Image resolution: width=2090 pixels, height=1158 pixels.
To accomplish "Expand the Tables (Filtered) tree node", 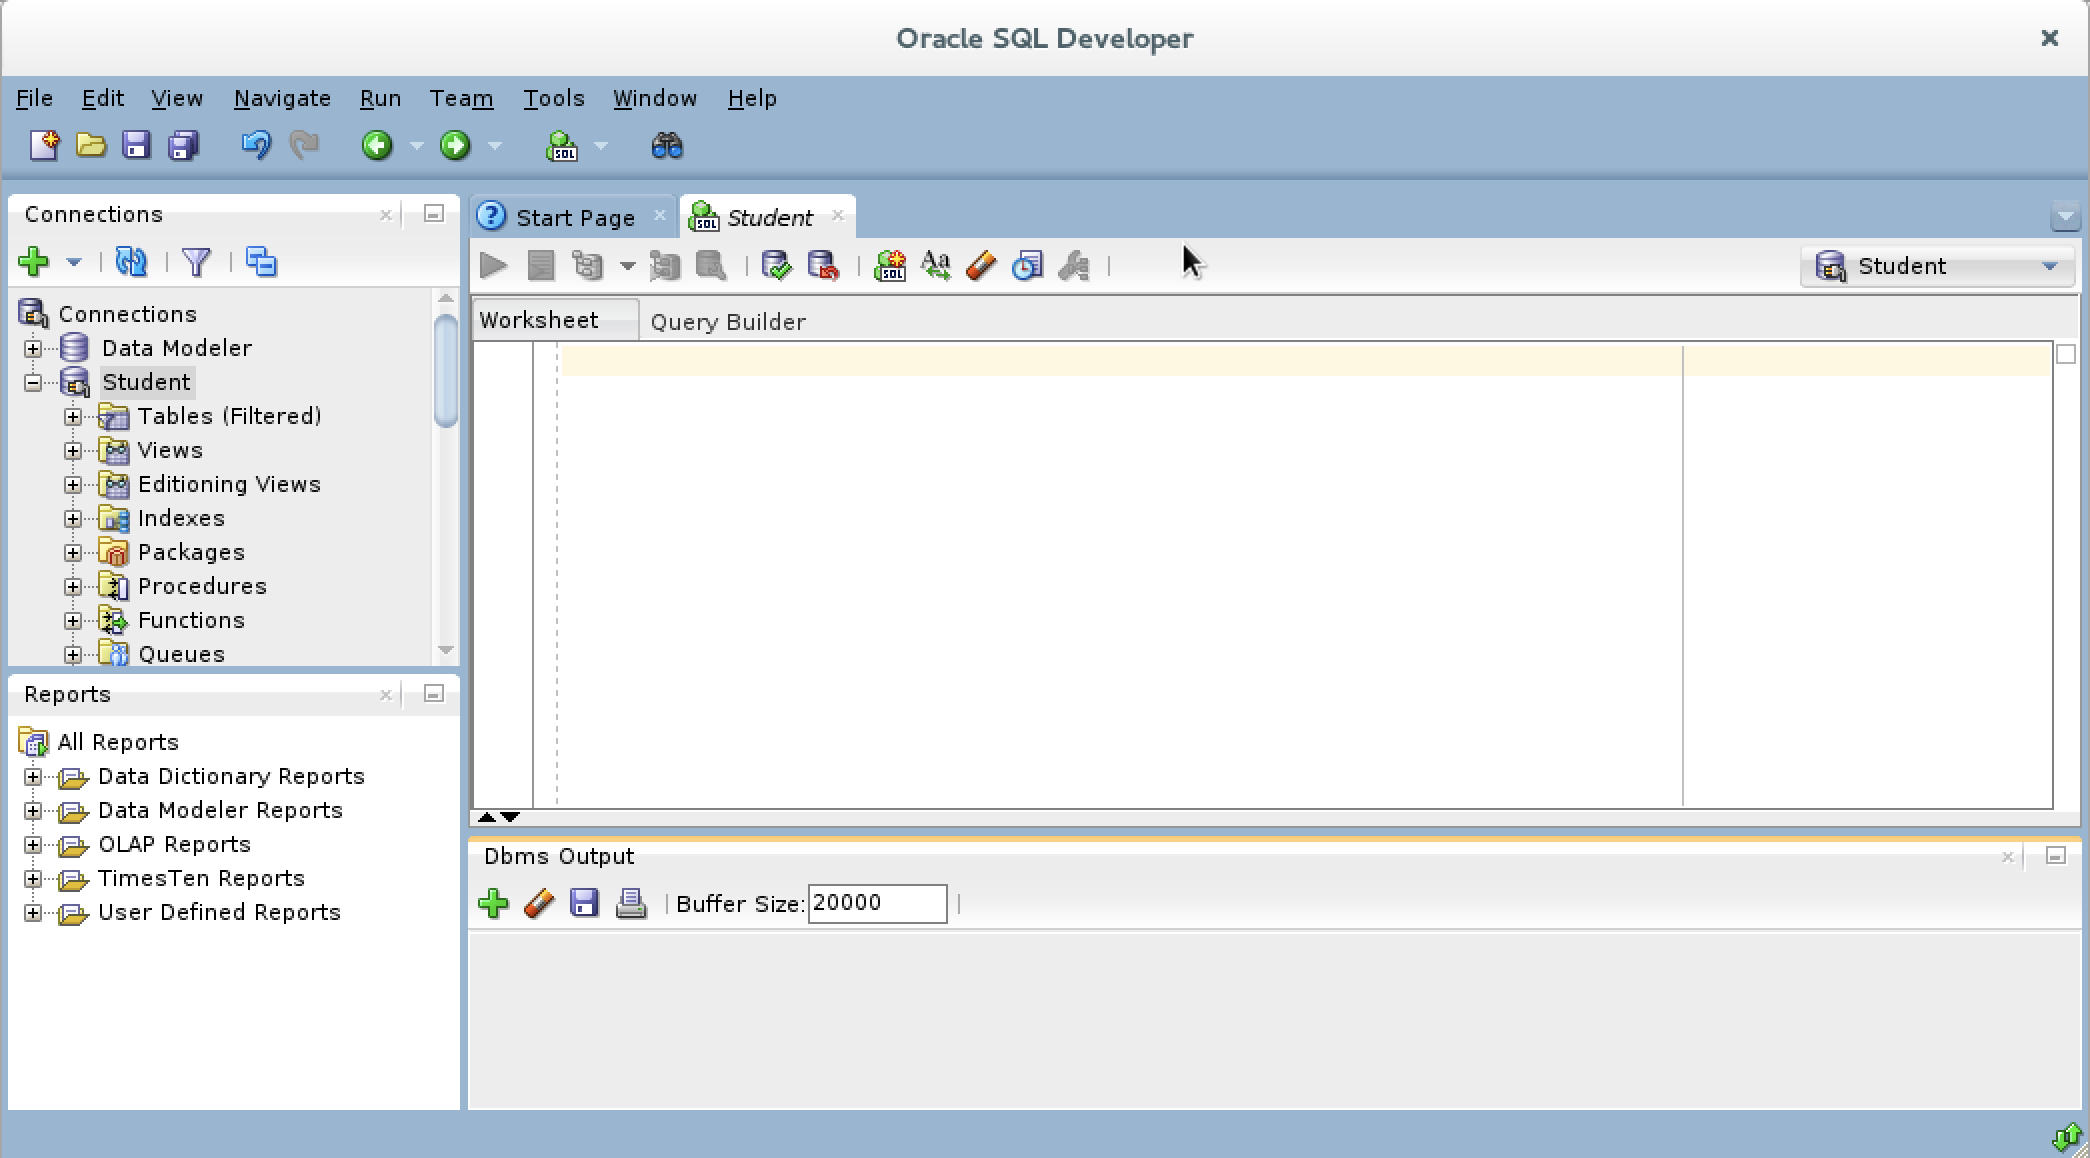I will (71, 415).
